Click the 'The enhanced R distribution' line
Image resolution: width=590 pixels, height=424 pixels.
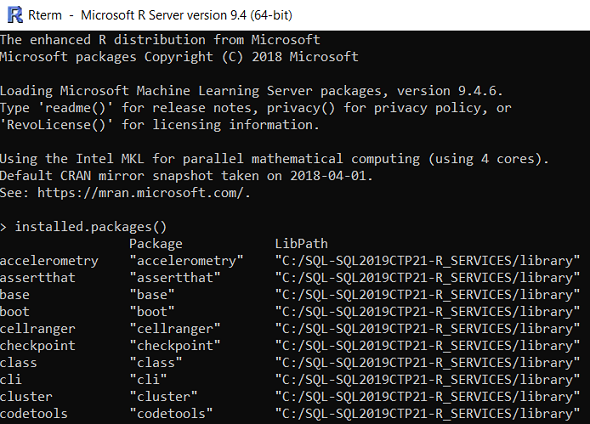160,40
